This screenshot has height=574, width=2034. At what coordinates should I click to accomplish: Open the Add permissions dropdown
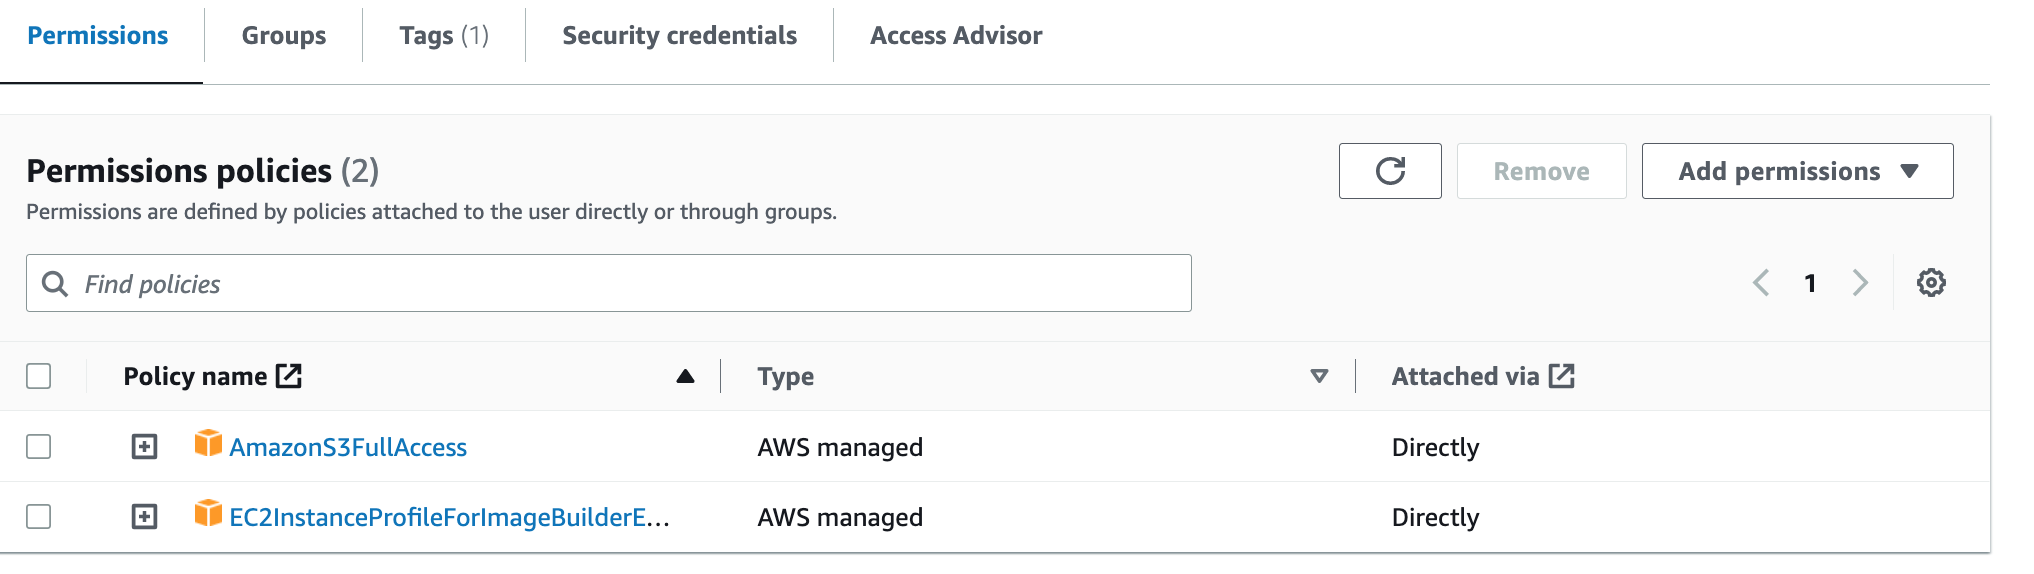coord(1797,171)
